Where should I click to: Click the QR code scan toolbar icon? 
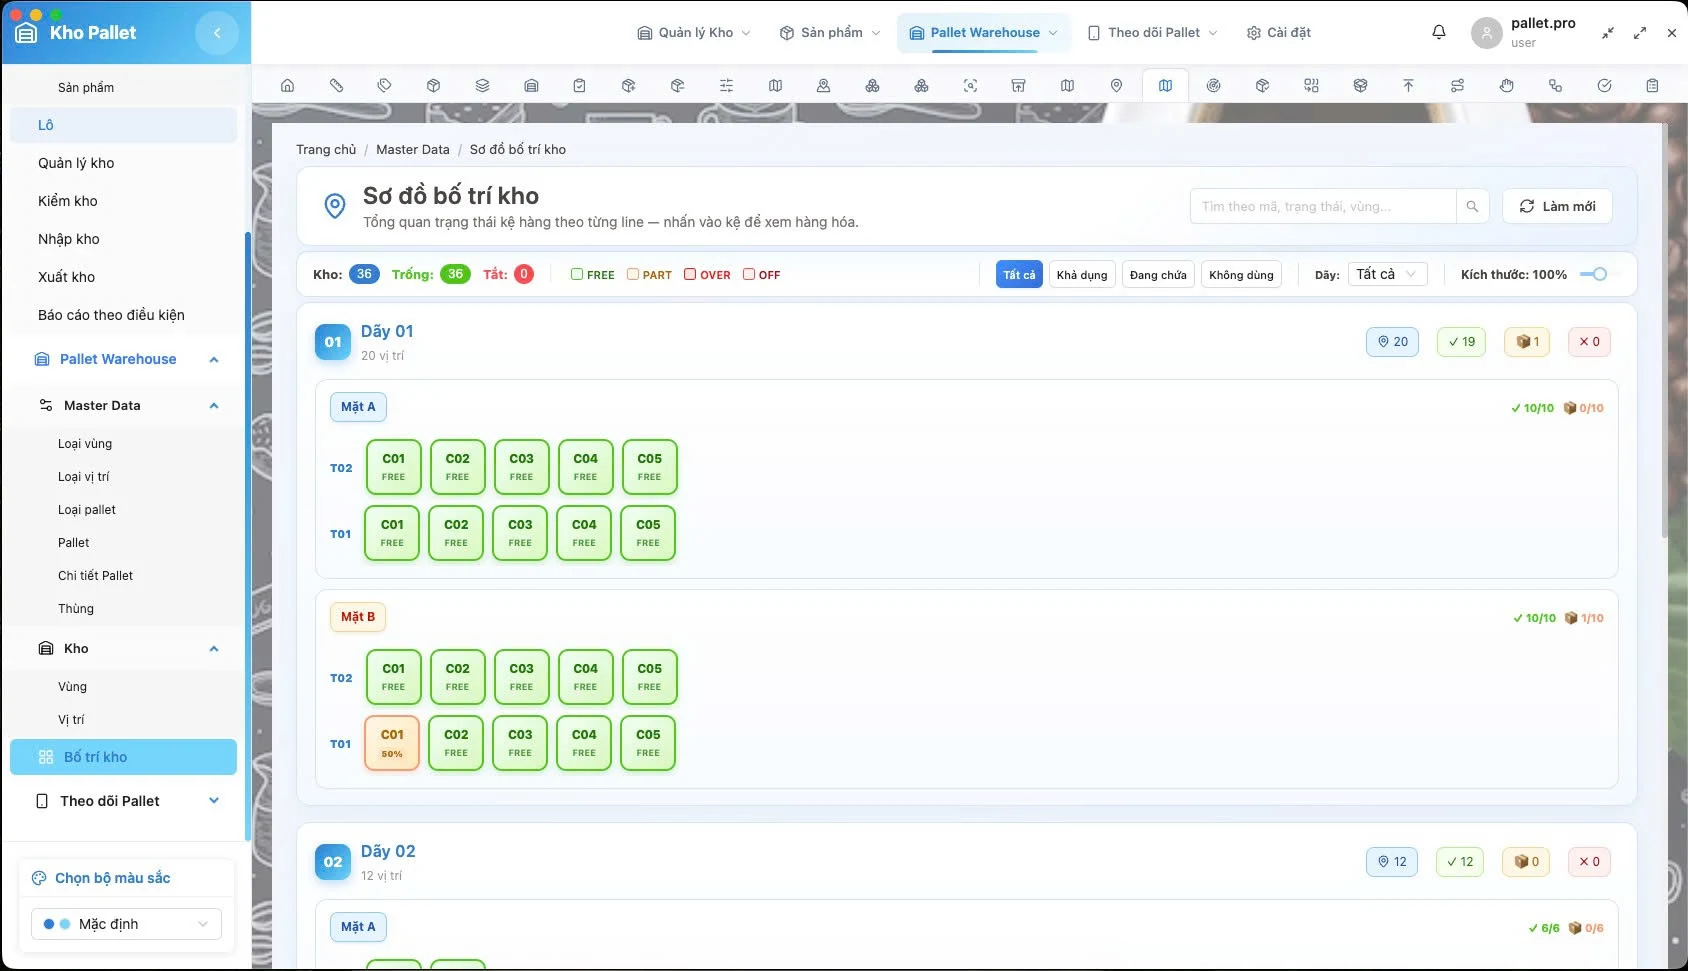(1311, 86)
